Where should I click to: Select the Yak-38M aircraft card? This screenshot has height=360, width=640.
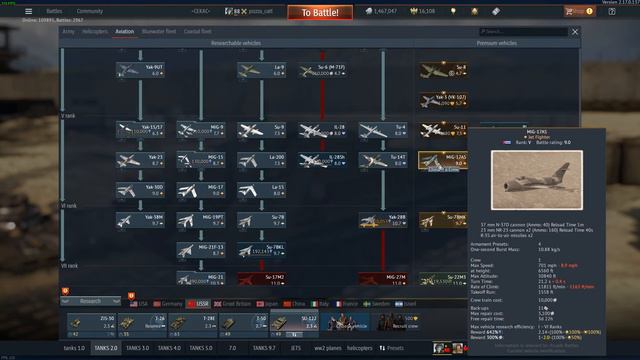140,220
